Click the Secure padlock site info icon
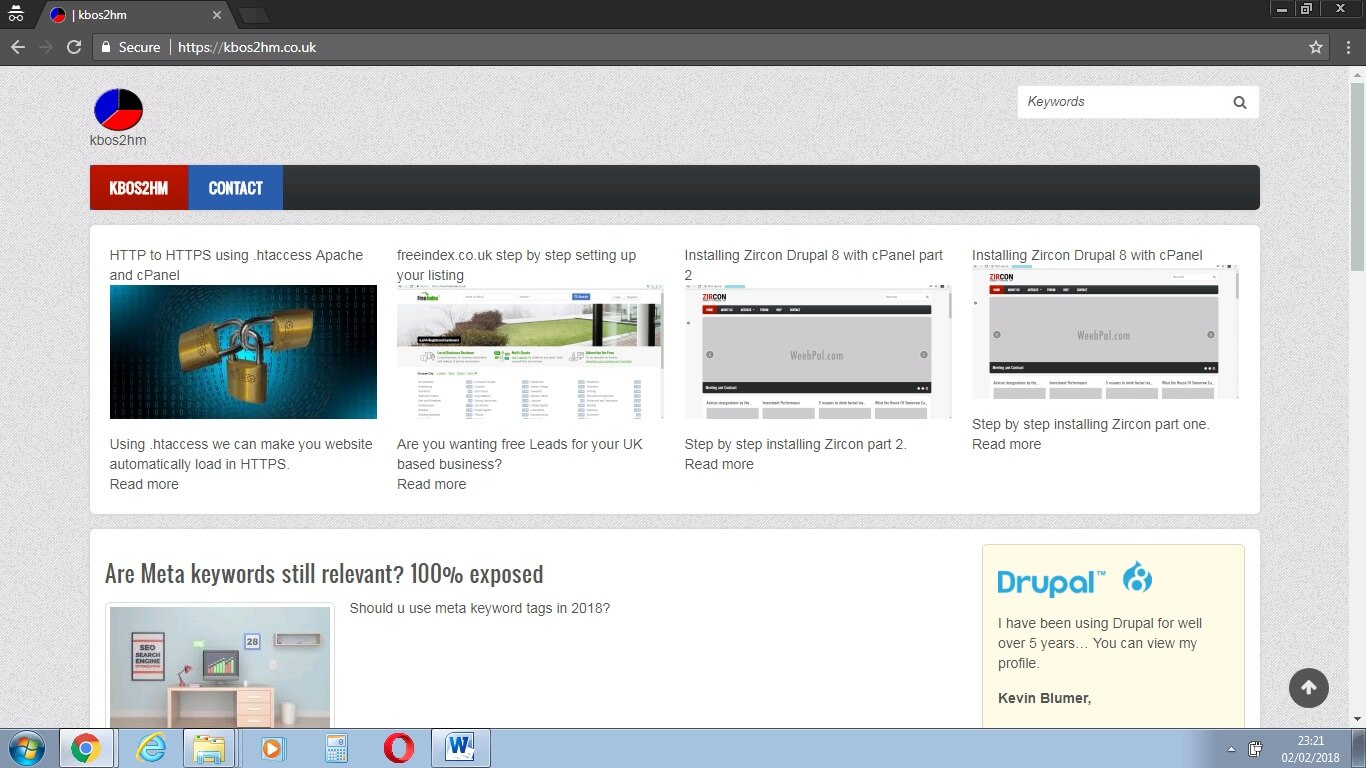This screenshot has height=768, width=1366. click(x=106, y=47)
